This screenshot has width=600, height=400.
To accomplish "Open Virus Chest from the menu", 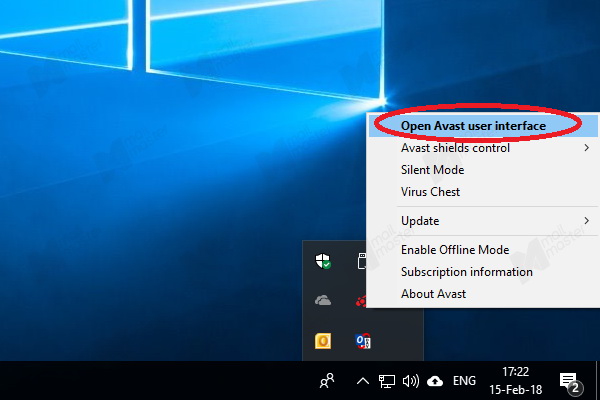I will (x=483, y=191).
